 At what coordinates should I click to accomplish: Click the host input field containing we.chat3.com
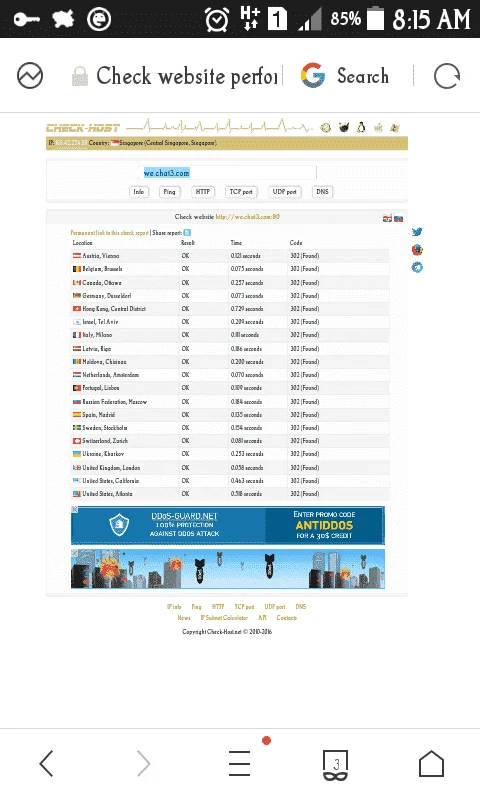click(x=229, y=173)
